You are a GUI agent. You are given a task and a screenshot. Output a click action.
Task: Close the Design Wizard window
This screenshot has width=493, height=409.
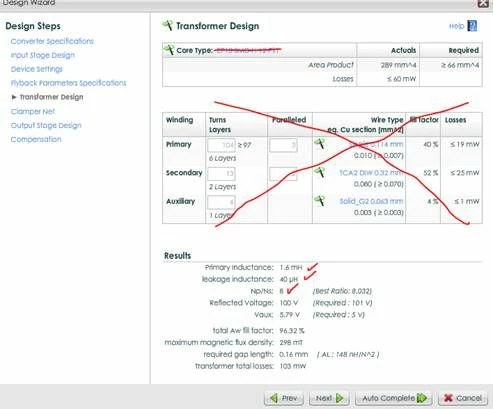click(483, 3)
